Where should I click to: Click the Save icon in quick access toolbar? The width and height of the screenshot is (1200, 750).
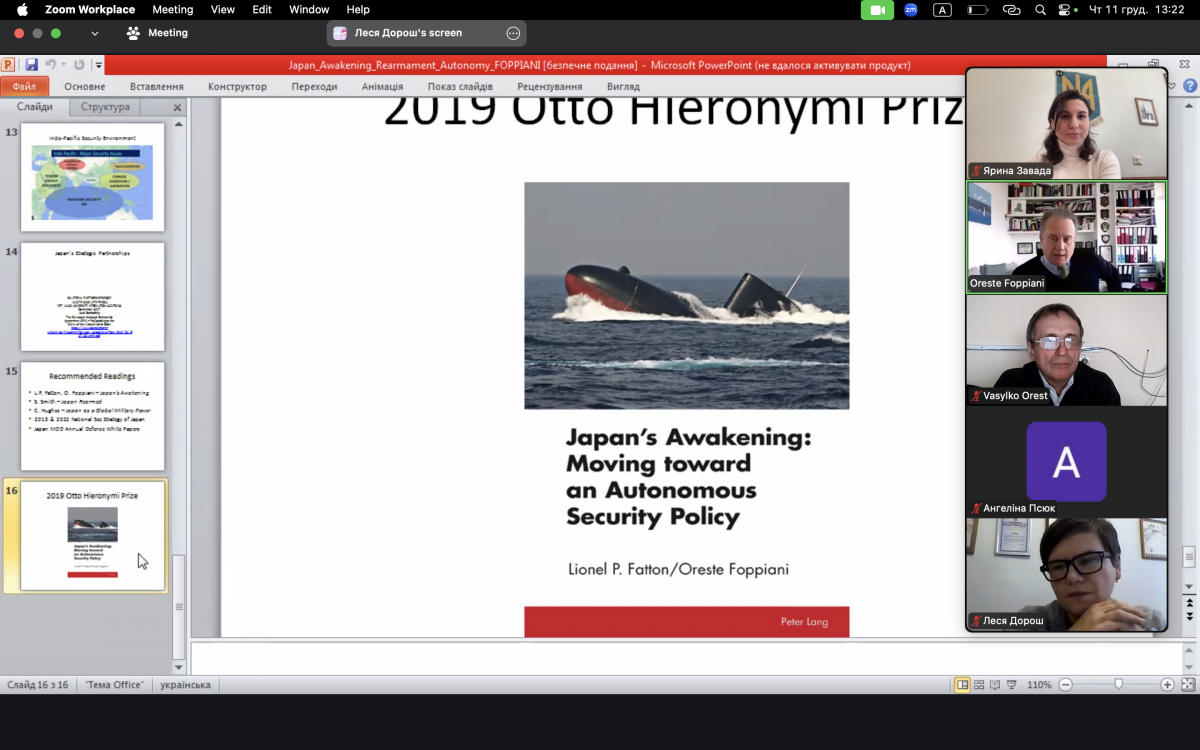tap(32, 65)
